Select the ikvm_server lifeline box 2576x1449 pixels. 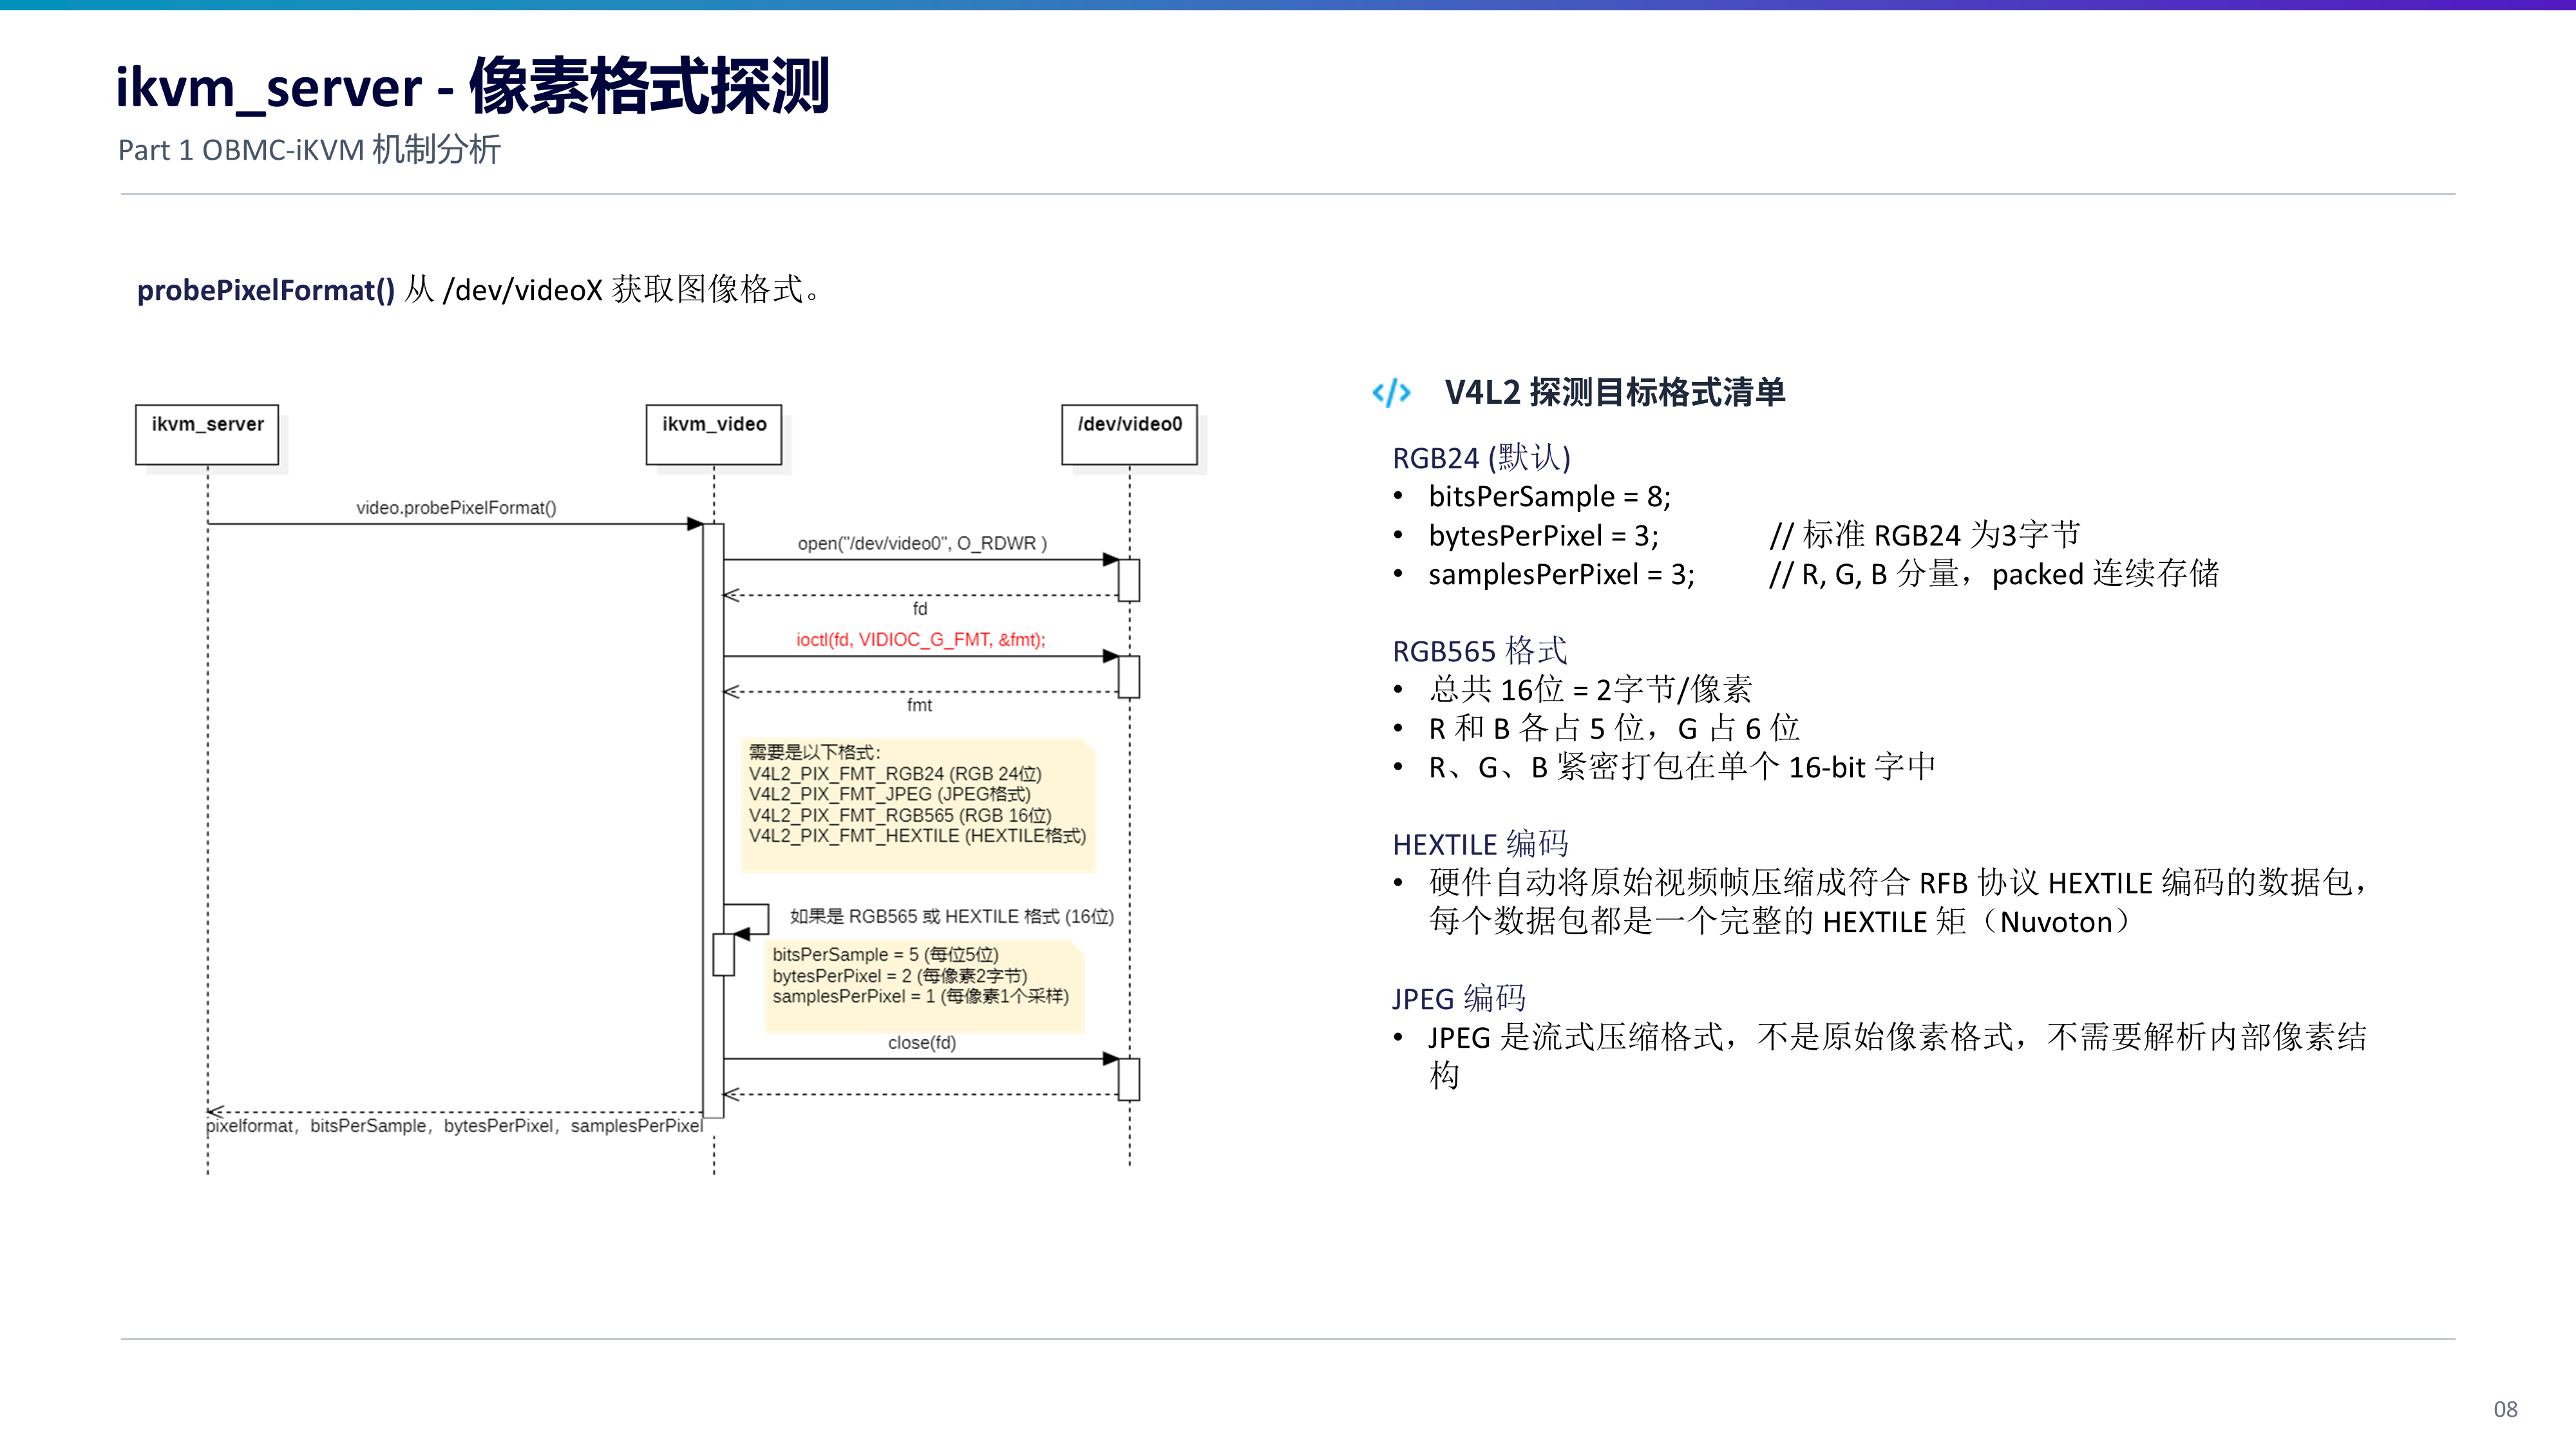coord(207,434)
